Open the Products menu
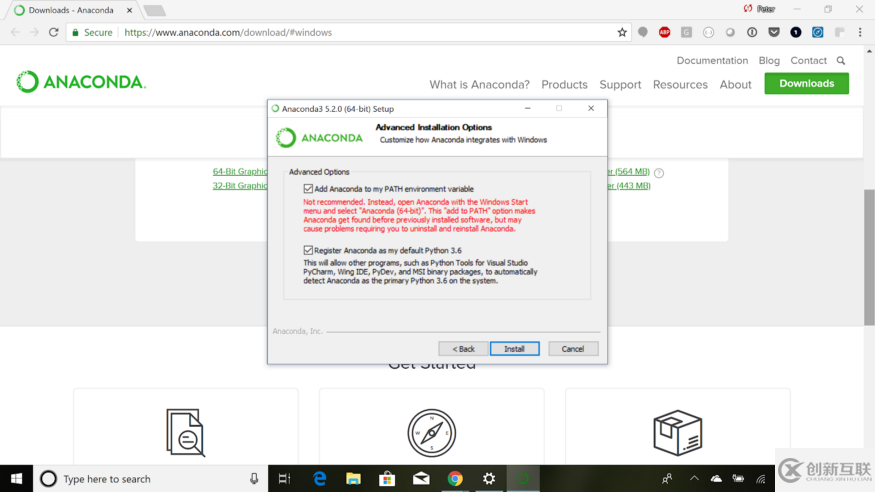 (x=564, y=85)
